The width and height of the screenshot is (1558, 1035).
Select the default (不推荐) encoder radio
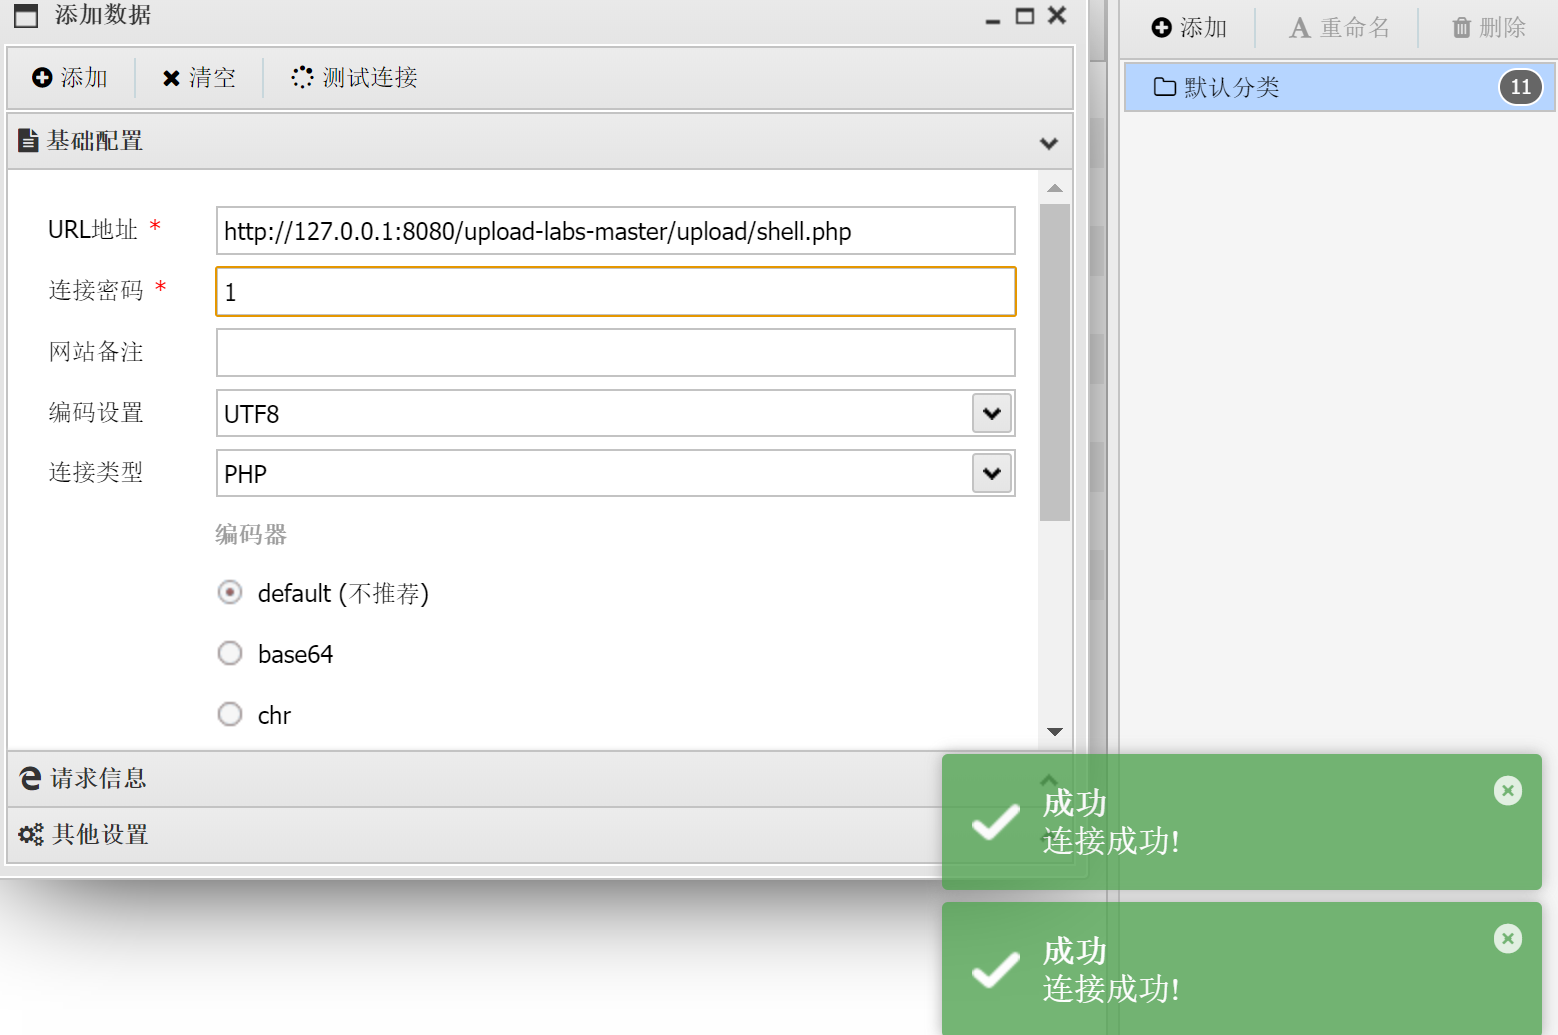tap(230, 593)
